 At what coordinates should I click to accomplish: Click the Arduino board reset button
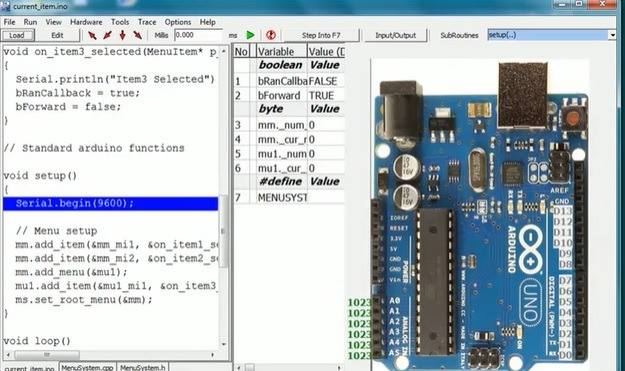point(573,118)
